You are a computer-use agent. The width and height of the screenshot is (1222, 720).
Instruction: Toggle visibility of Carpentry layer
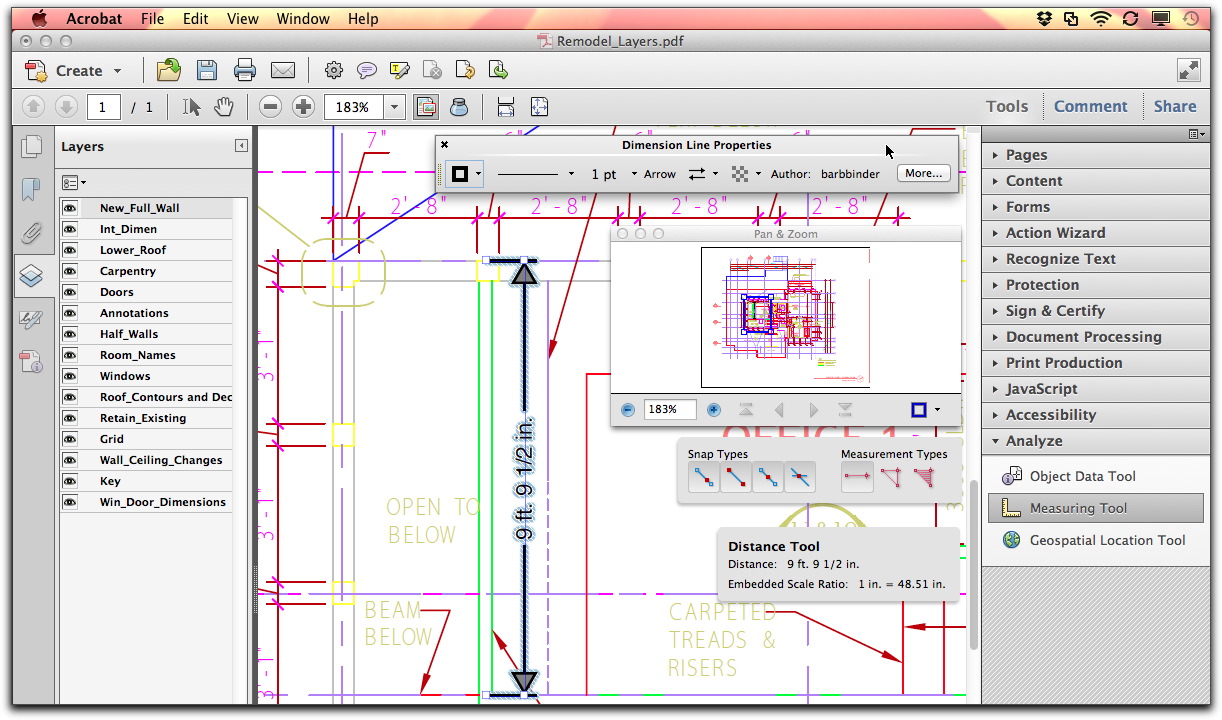(x=70, y=271)
